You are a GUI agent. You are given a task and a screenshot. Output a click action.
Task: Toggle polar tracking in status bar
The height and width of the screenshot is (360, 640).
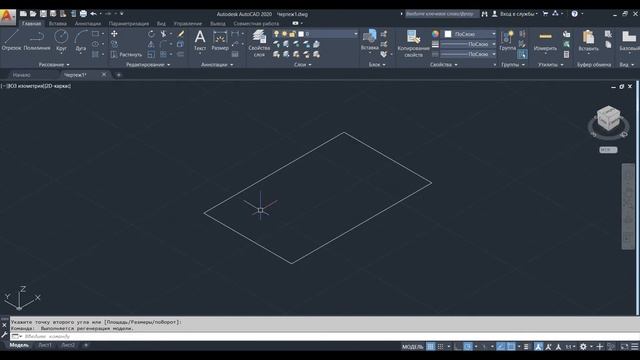468,347
